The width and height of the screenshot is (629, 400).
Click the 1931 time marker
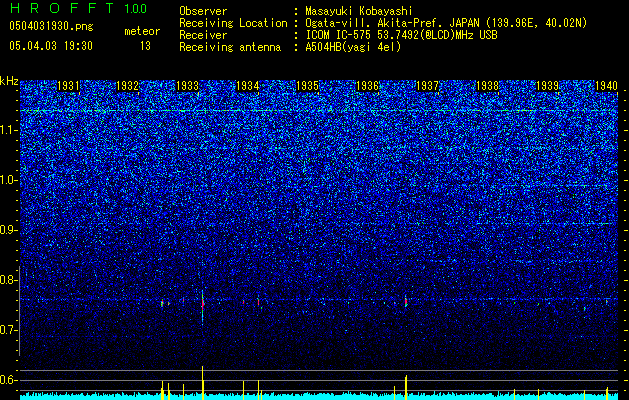[68, 86]
